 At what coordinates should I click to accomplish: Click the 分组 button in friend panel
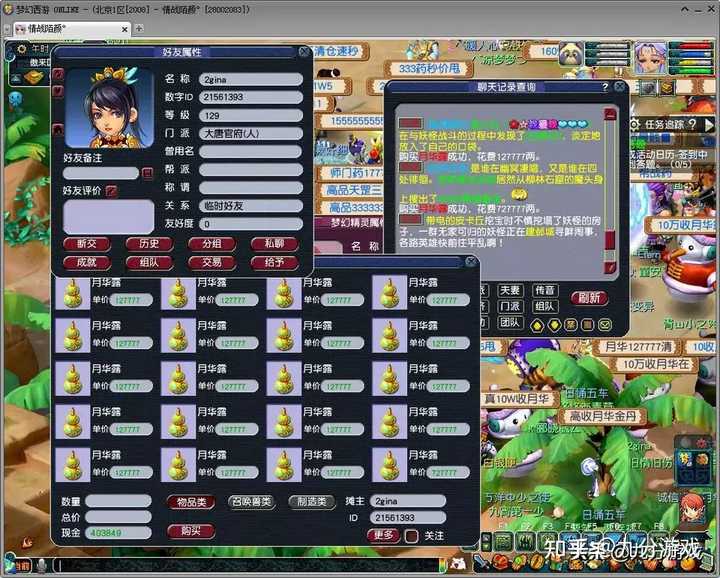212,244
